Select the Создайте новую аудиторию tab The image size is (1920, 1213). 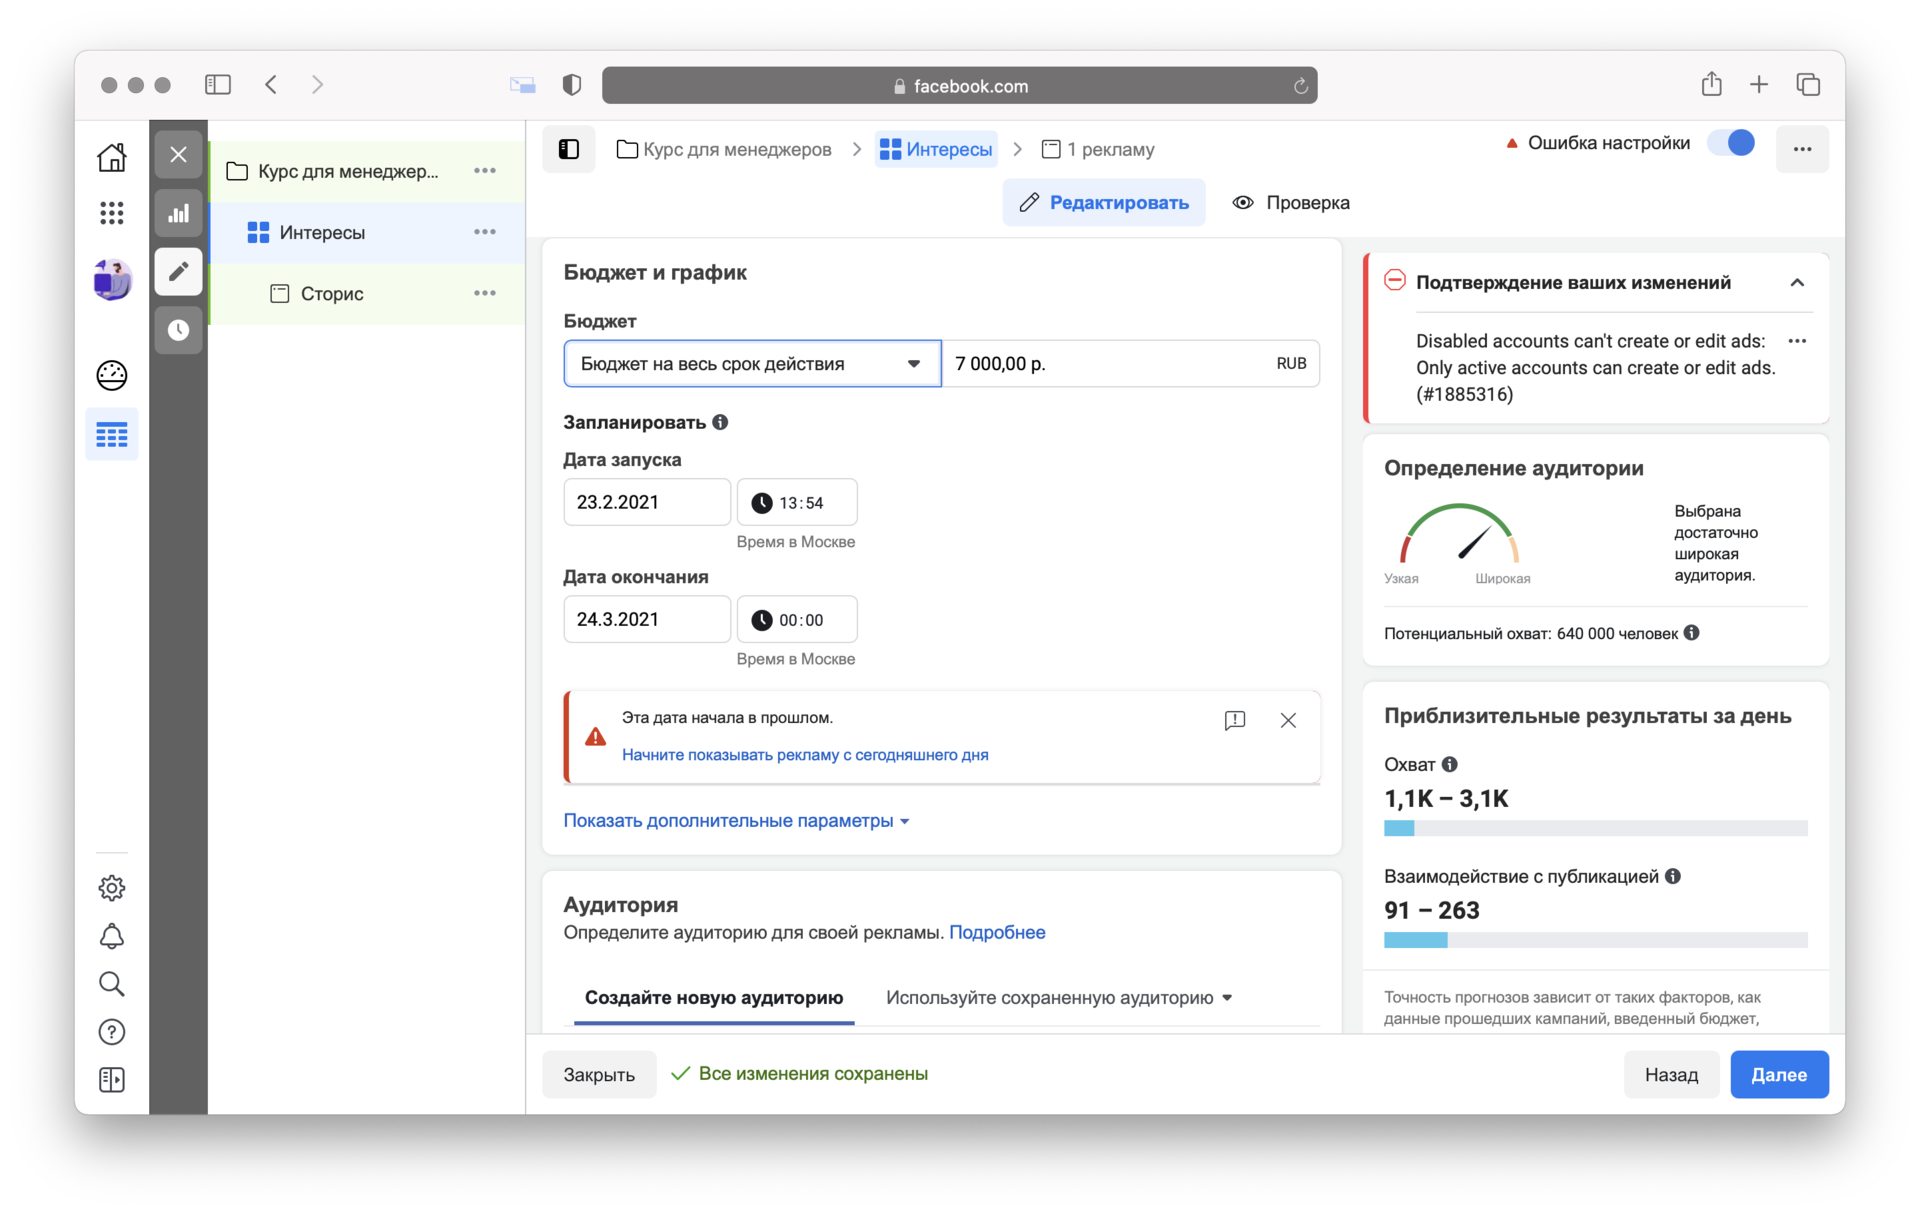[x=714, y=998]
